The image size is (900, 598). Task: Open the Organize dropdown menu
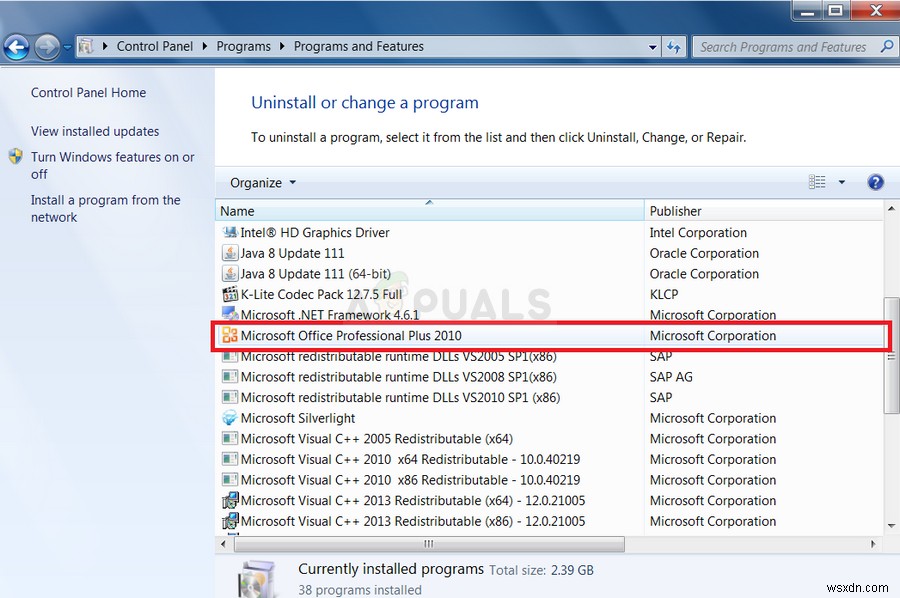point(259,182)
